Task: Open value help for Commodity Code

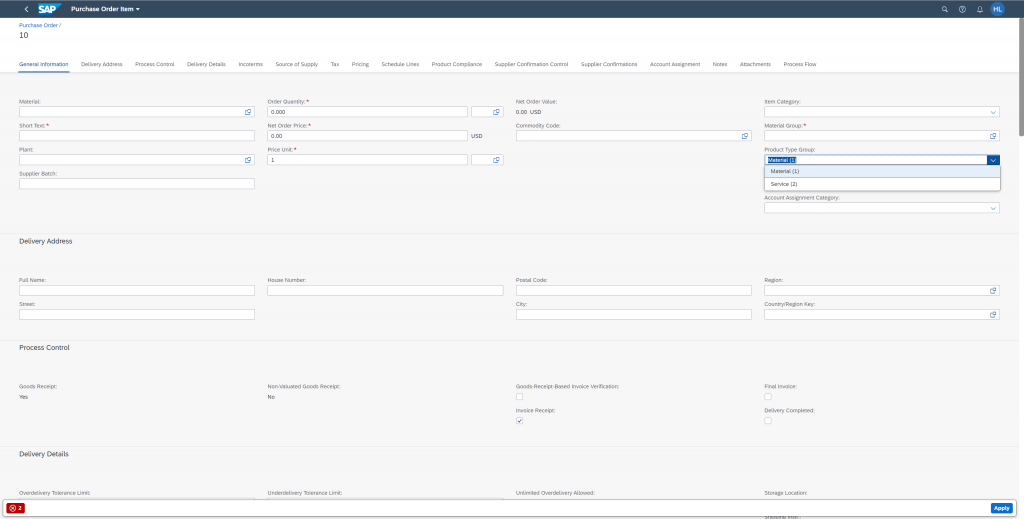Action: click(x=744, y=136)
